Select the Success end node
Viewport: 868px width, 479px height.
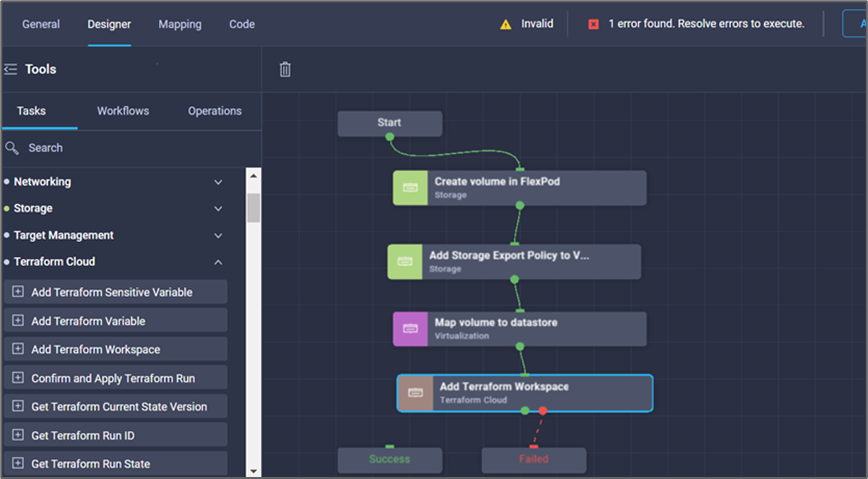(390, 460)
